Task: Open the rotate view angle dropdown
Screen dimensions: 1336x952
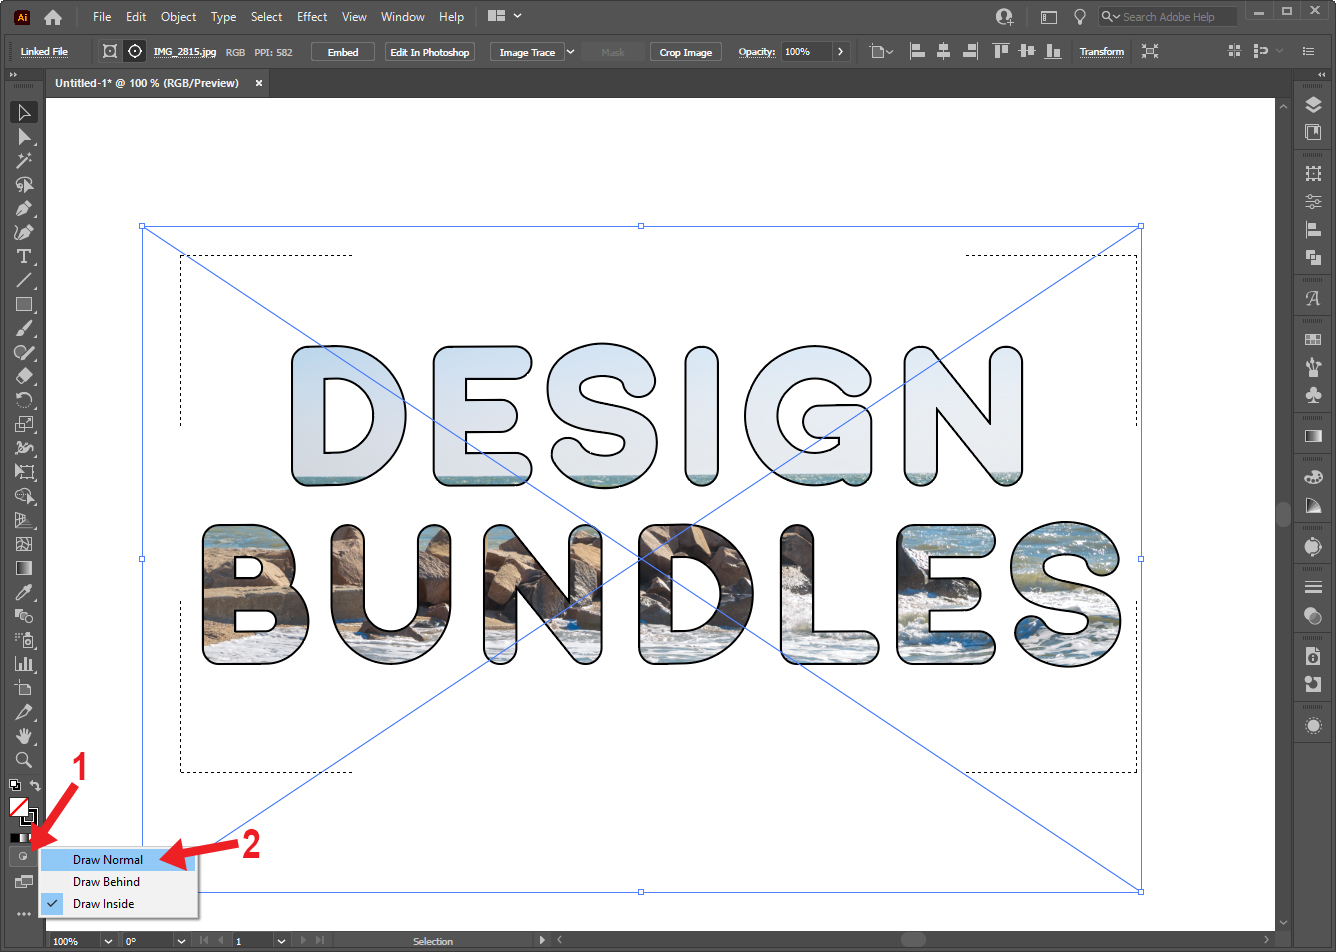Action: pyautogui.click(x=181, y=941)
